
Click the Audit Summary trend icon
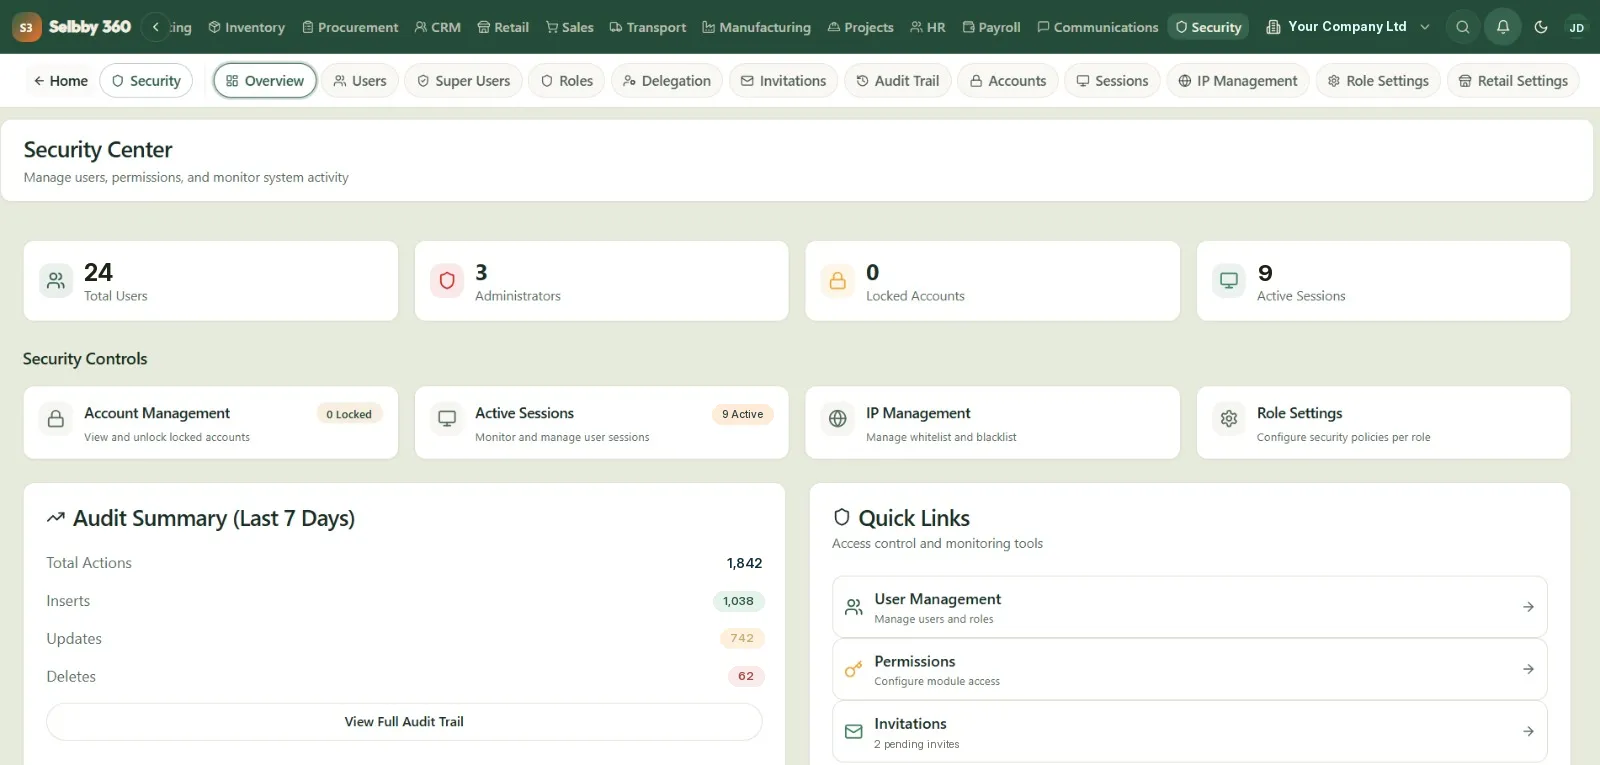[56, 518]
